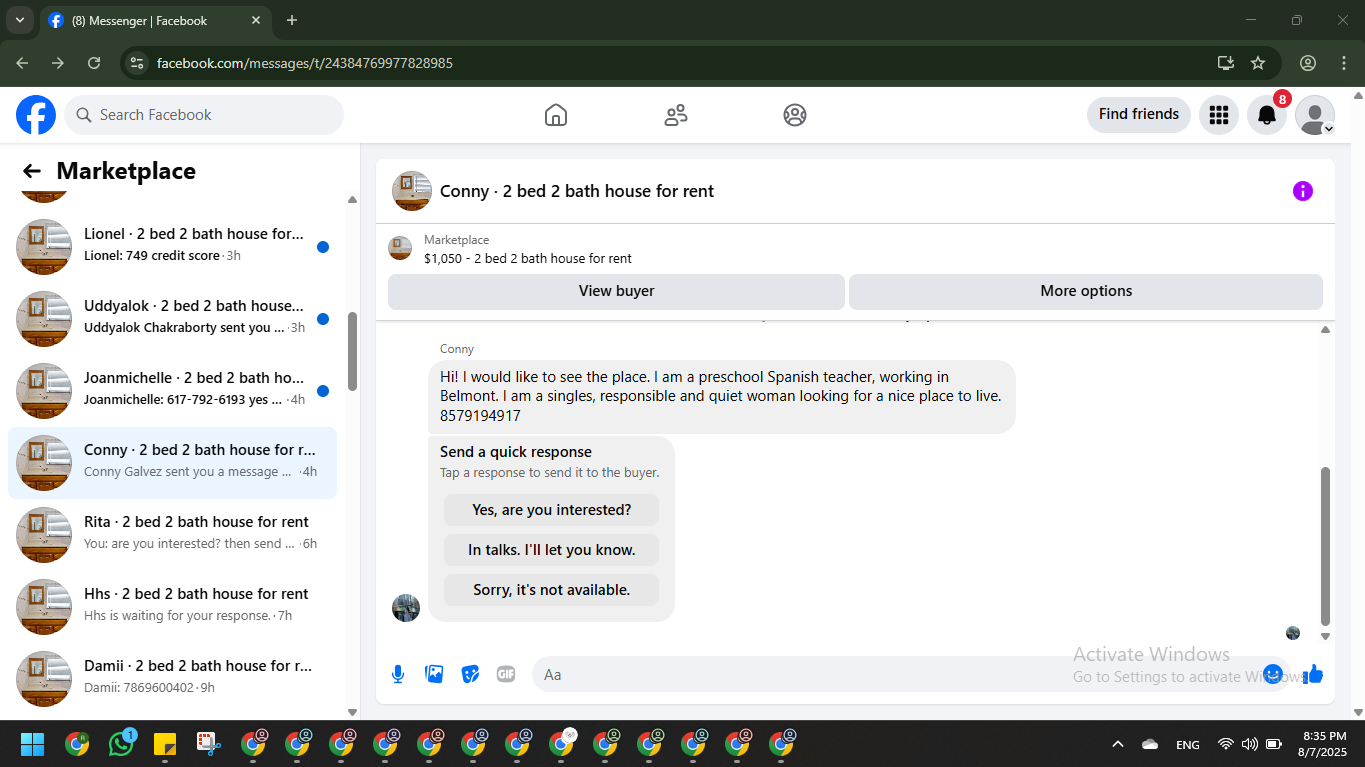Select Conny's conversation in the list
1365x767 pixels.
(x=172, y=462)
